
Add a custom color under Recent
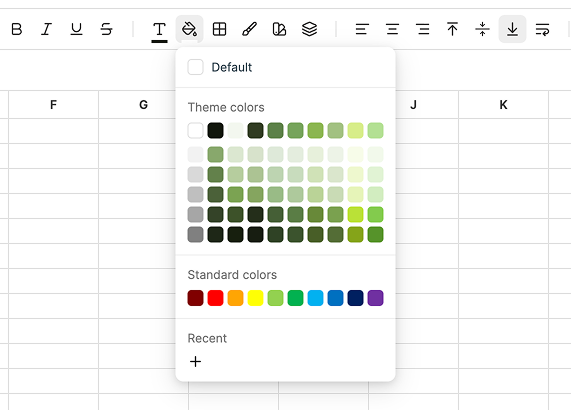coord(196,362)
